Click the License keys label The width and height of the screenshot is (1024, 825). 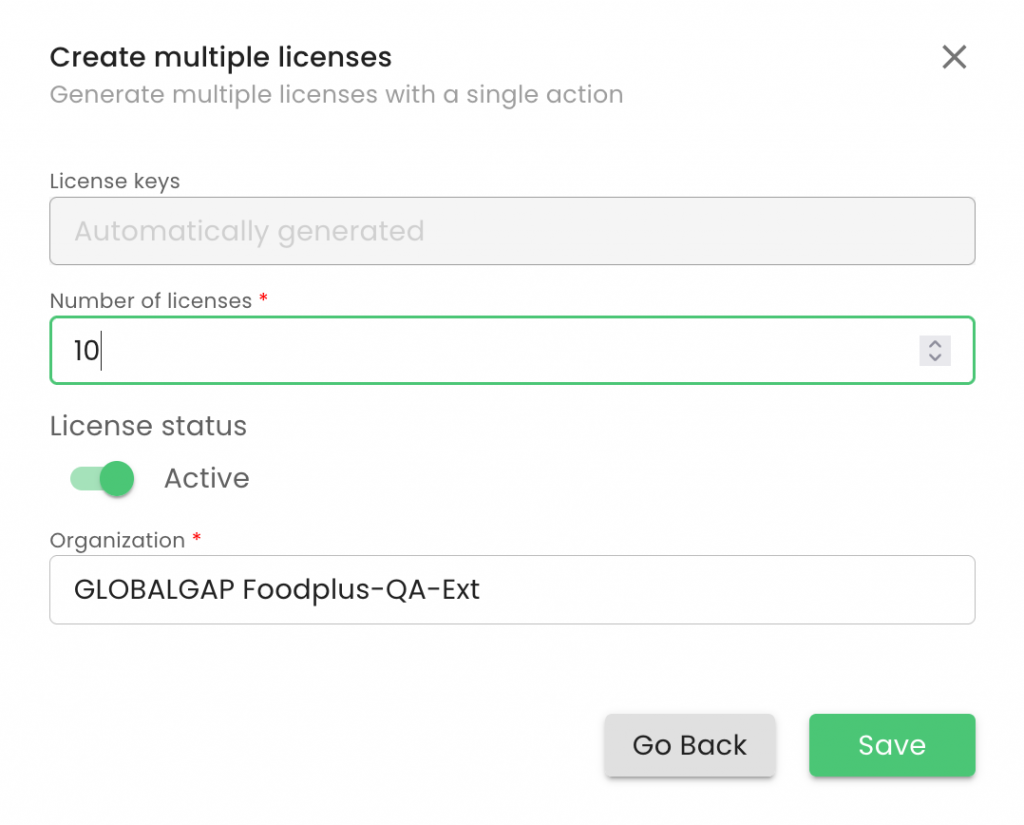click(x=115, y=182)
